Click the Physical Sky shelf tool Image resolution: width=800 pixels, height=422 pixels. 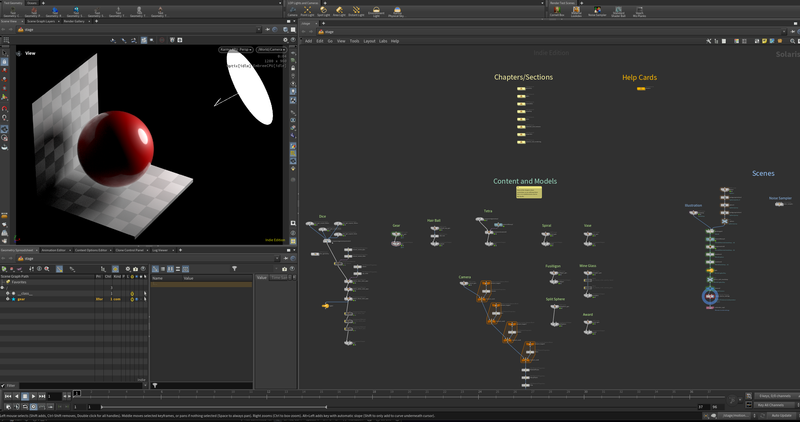tap(396, 11)
